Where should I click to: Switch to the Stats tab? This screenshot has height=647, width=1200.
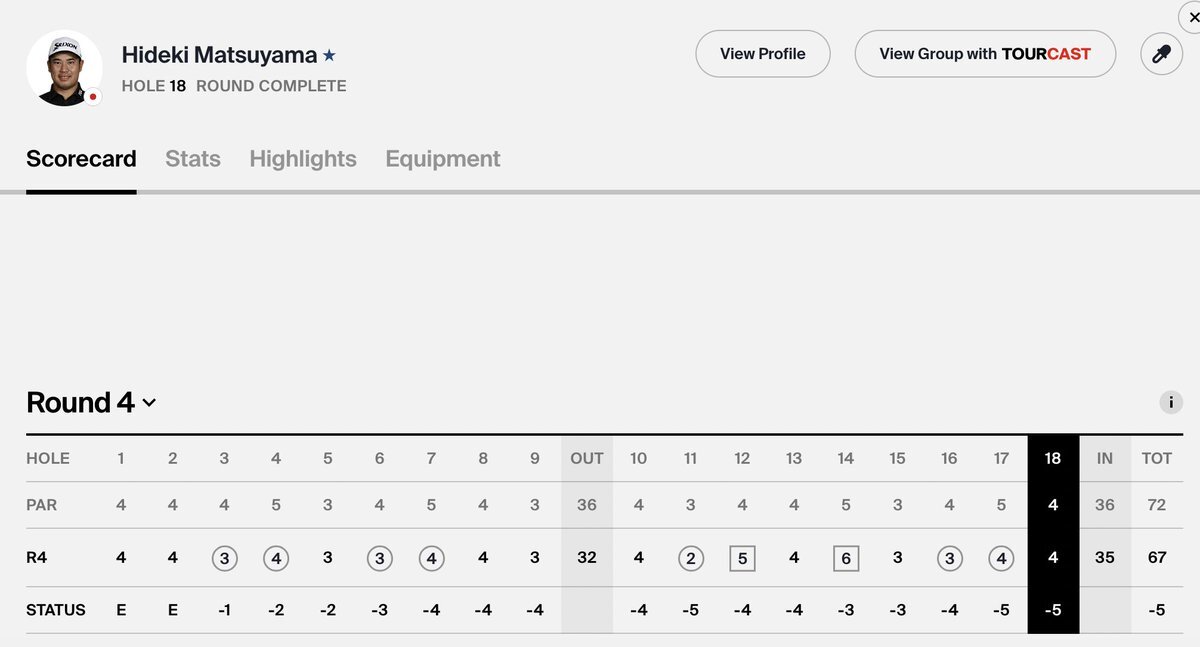pyautogui.click(x=193, y=159)
